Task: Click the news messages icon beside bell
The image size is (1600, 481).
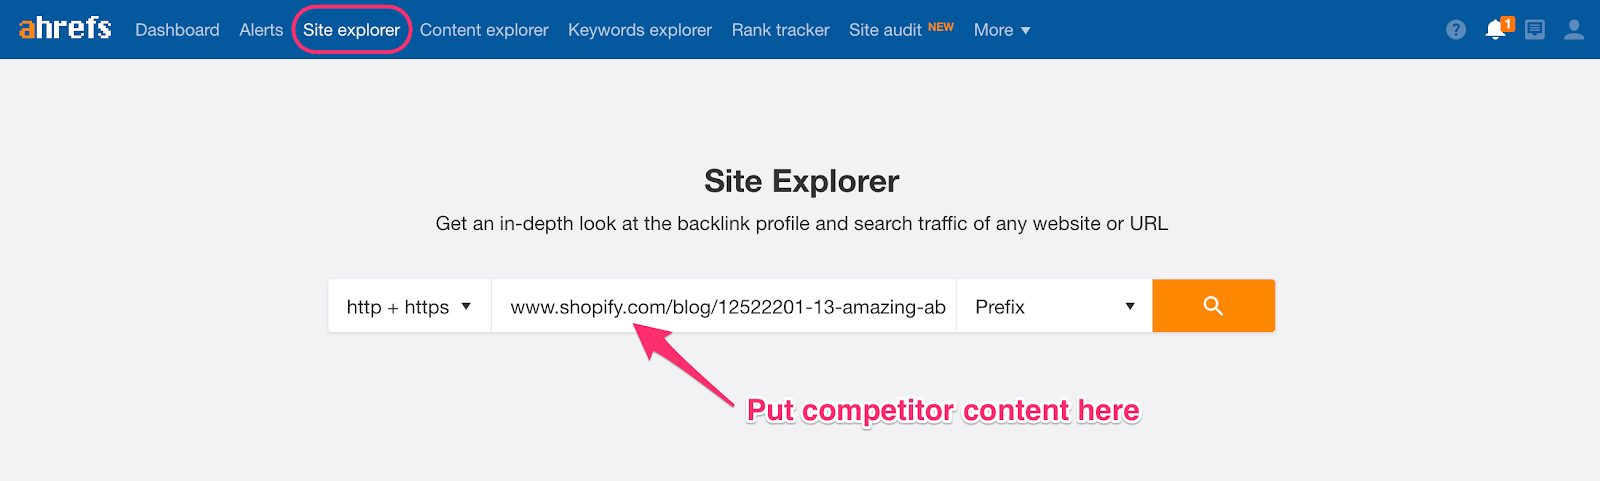Action: tap(1535, 30)
